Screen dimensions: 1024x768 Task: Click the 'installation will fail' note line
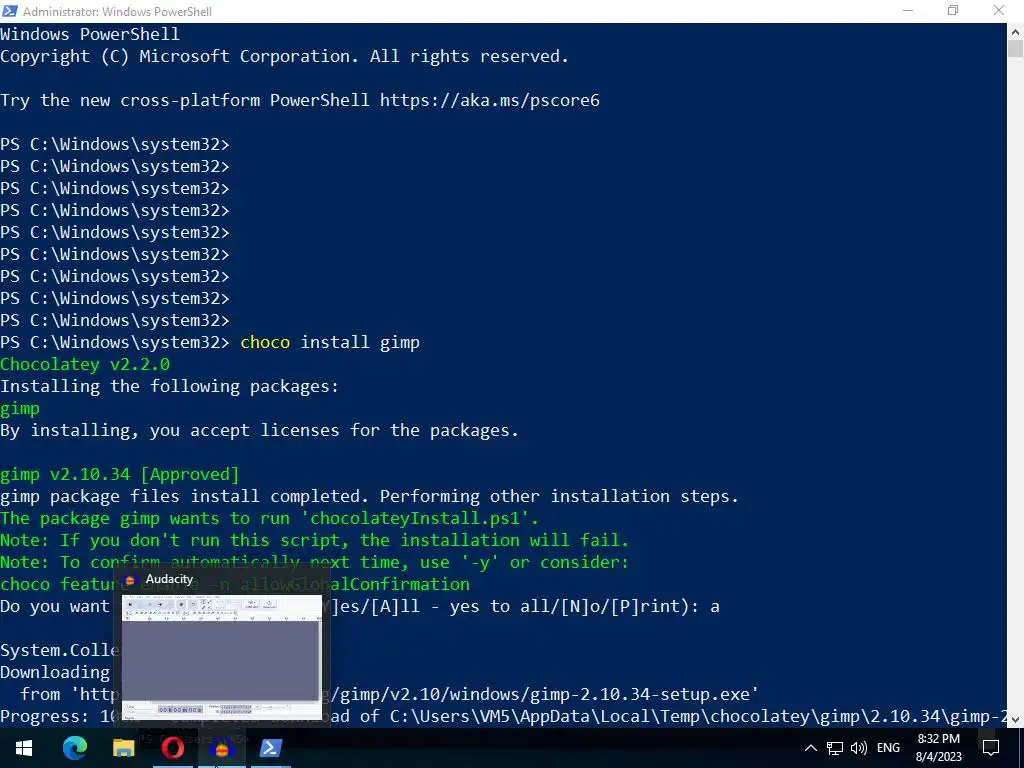pos(314,541)
